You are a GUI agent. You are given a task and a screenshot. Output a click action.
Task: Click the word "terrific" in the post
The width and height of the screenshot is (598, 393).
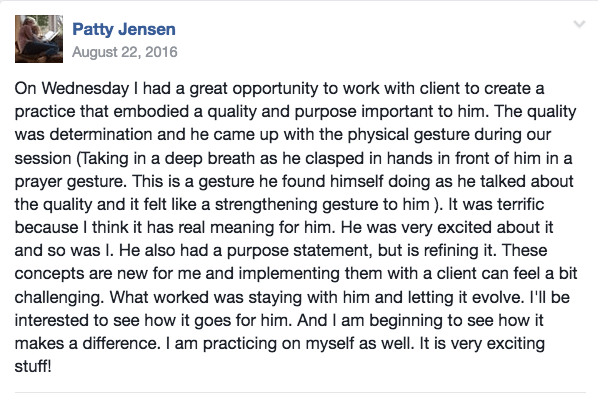click(x=519, y=205)
